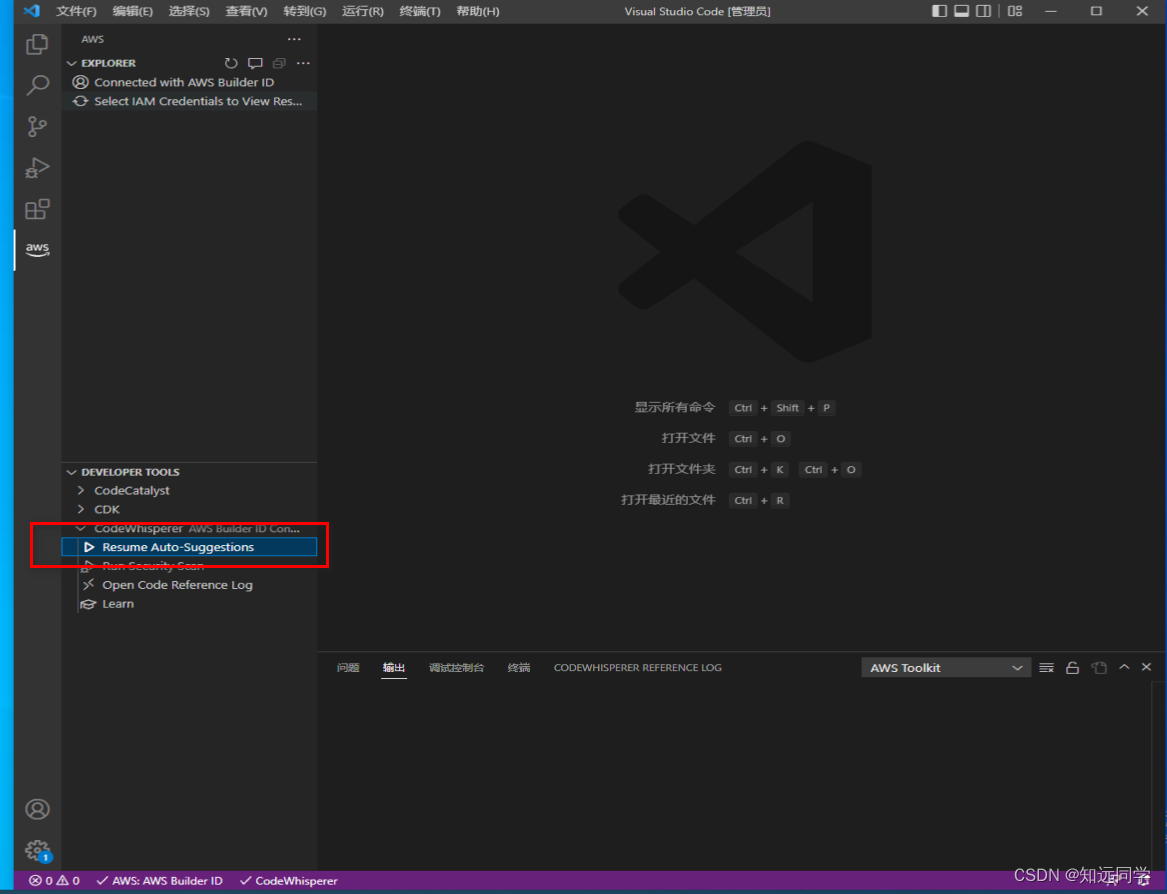The height and width of the screenshot is (894, 1167).
Task: Collapse the EXPLORER section
Action: coord(71,63)
